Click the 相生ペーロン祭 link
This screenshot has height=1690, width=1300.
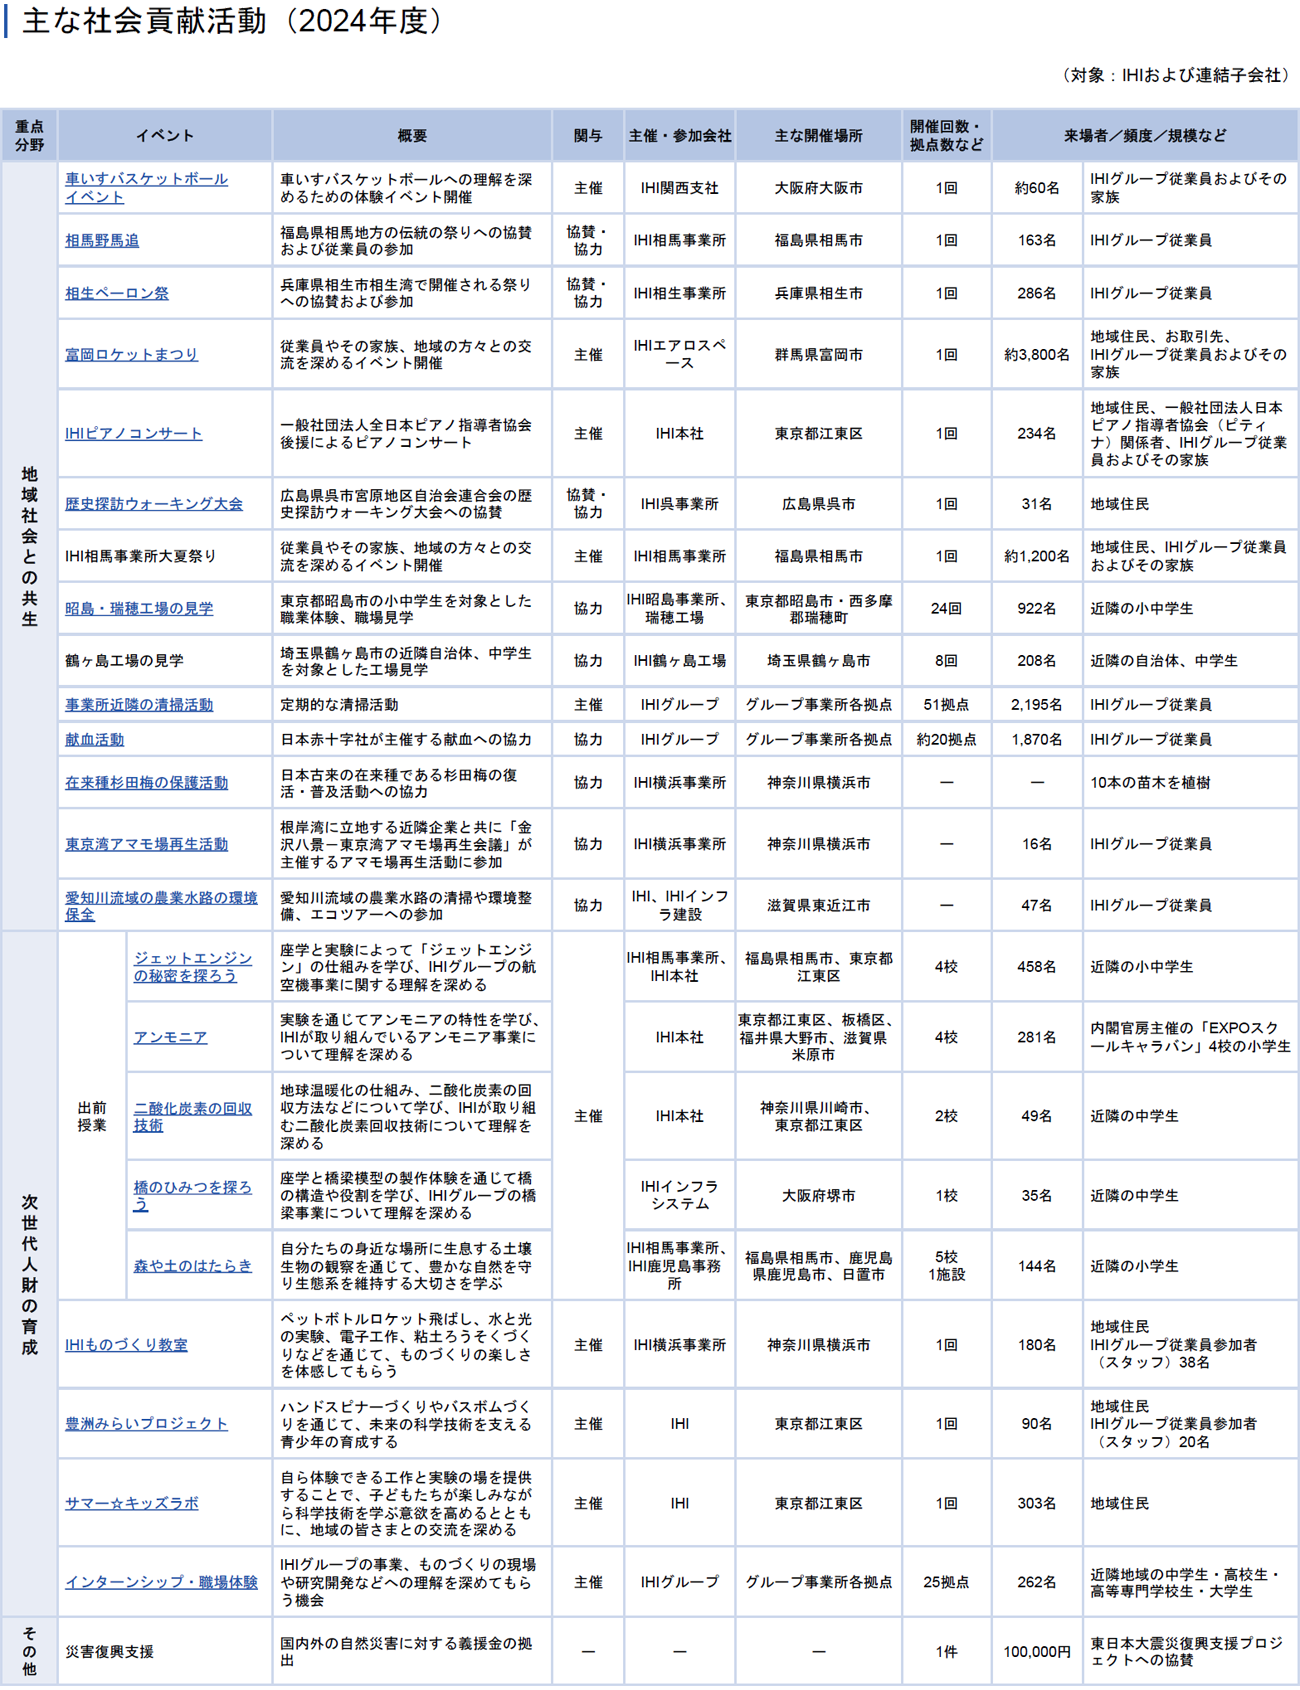click(x=117, y=294)
